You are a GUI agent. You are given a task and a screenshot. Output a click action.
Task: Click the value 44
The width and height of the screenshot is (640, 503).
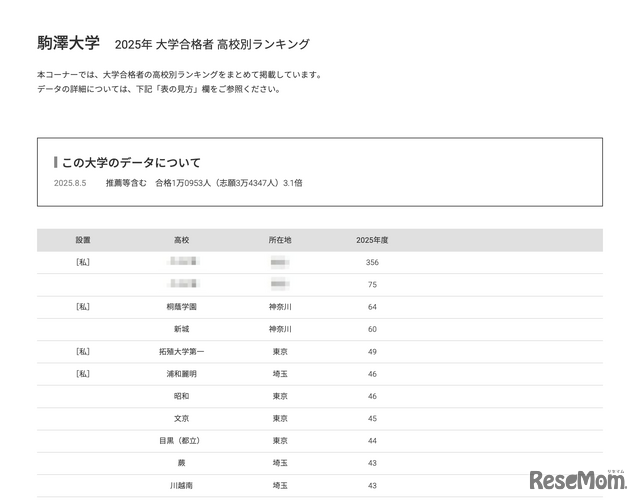coord(372,441)
